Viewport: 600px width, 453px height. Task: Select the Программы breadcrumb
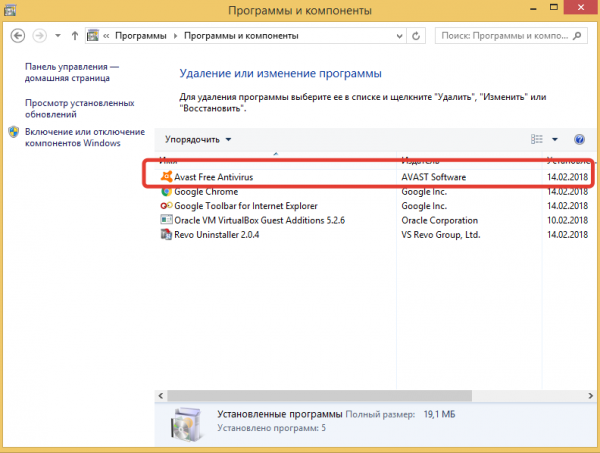[141, 36]
